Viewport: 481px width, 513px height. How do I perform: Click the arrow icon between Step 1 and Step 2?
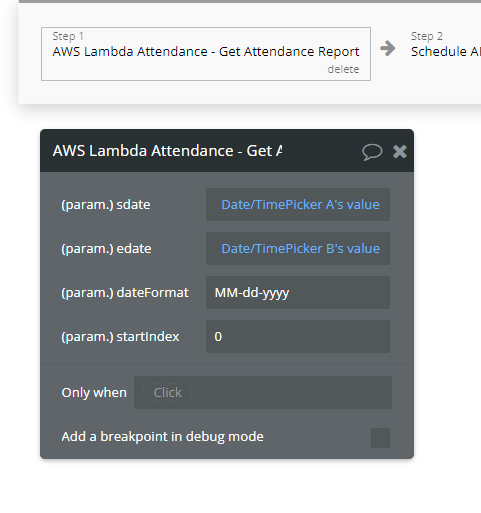388,48
